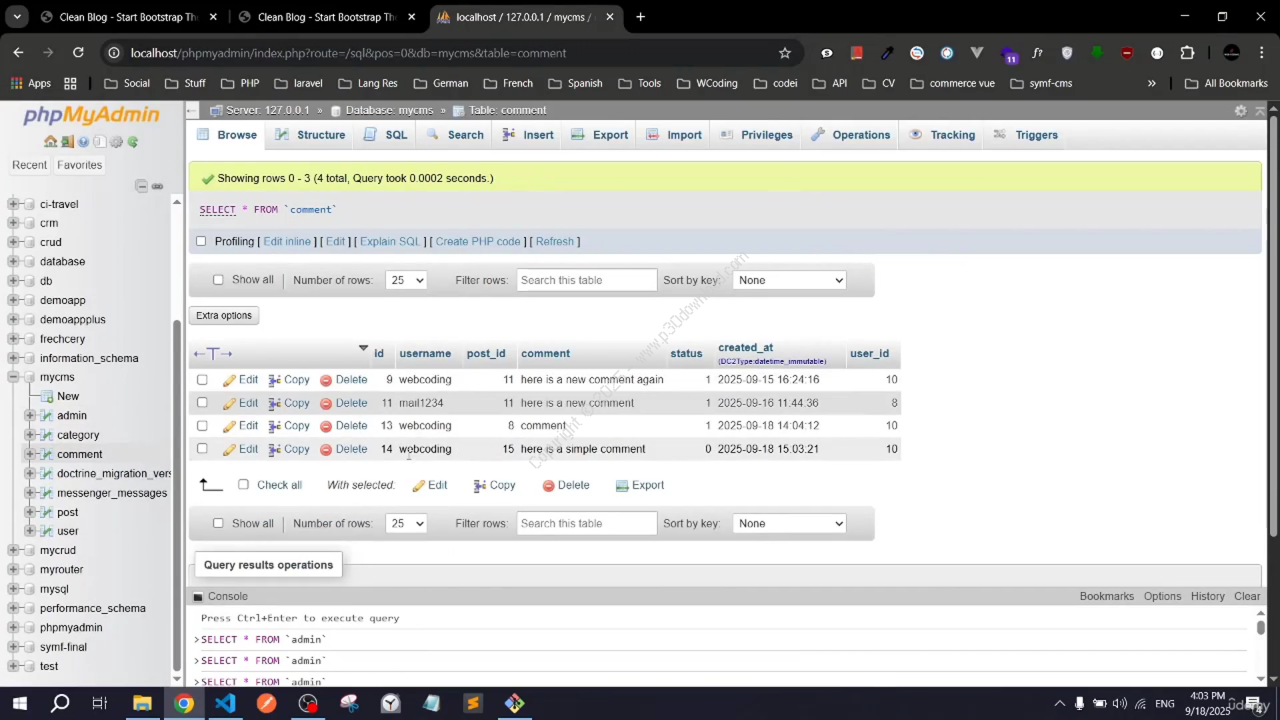Expand the ci-travel database node
This screenshot has width=1280, height=720.
tap(14, 204)
